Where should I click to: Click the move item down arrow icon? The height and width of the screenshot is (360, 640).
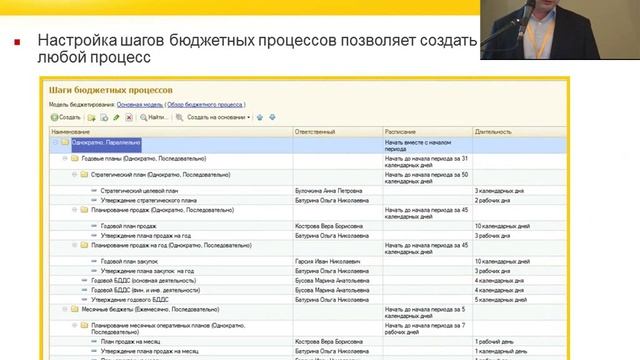click(x=272, y=118)
